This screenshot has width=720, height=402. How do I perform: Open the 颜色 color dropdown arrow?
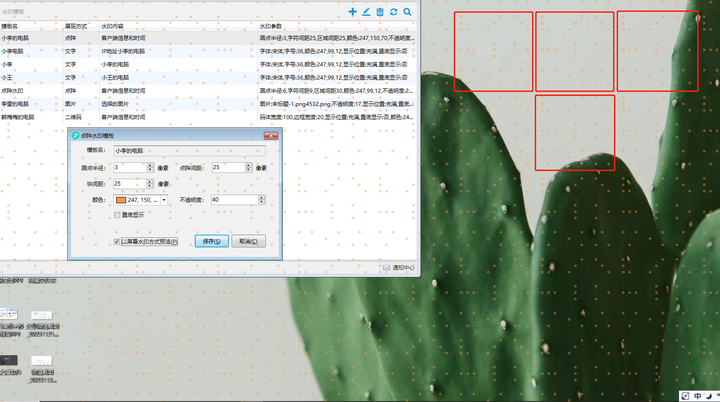(x=164, y=200)
